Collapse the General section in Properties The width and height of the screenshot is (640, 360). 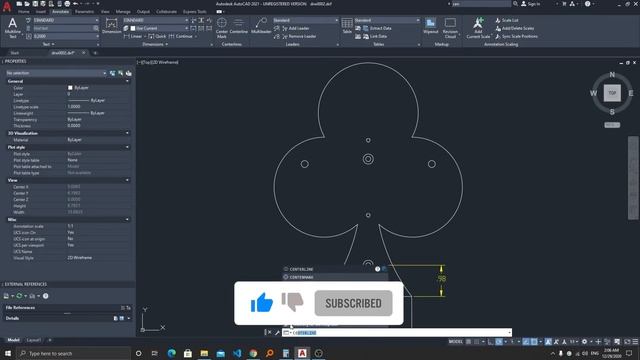coord(127,81)
